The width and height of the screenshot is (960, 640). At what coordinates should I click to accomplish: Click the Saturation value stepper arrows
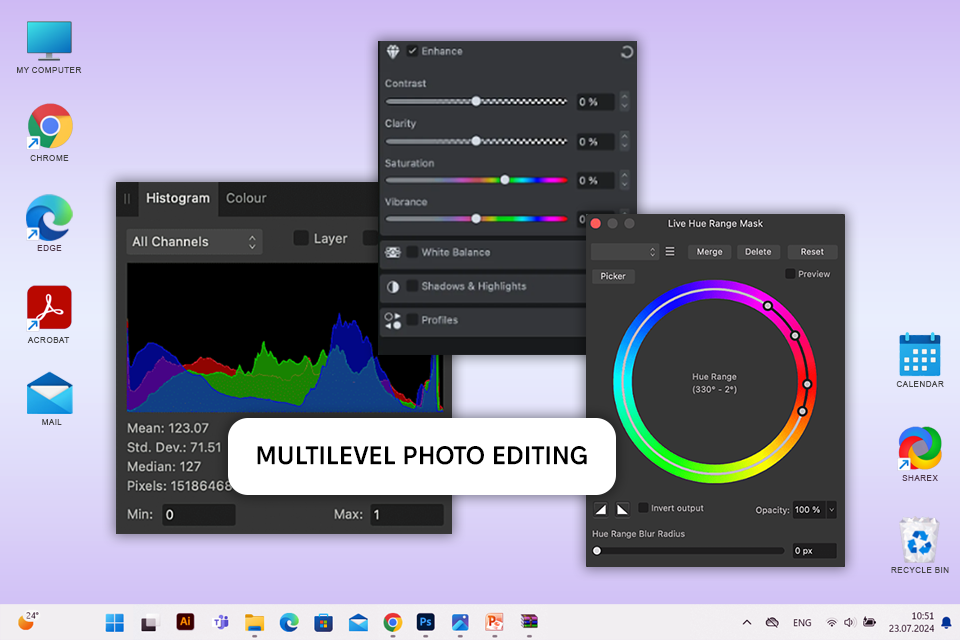(x=624, y=180)
